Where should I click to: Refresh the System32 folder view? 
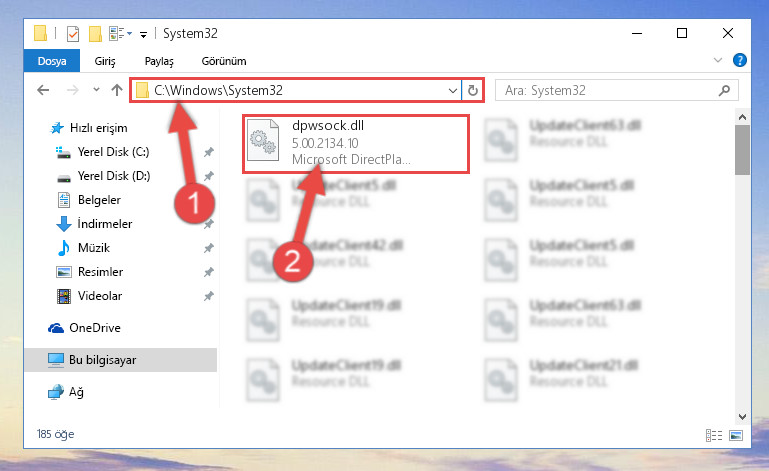pyautogui.click(x=473, y=90)
